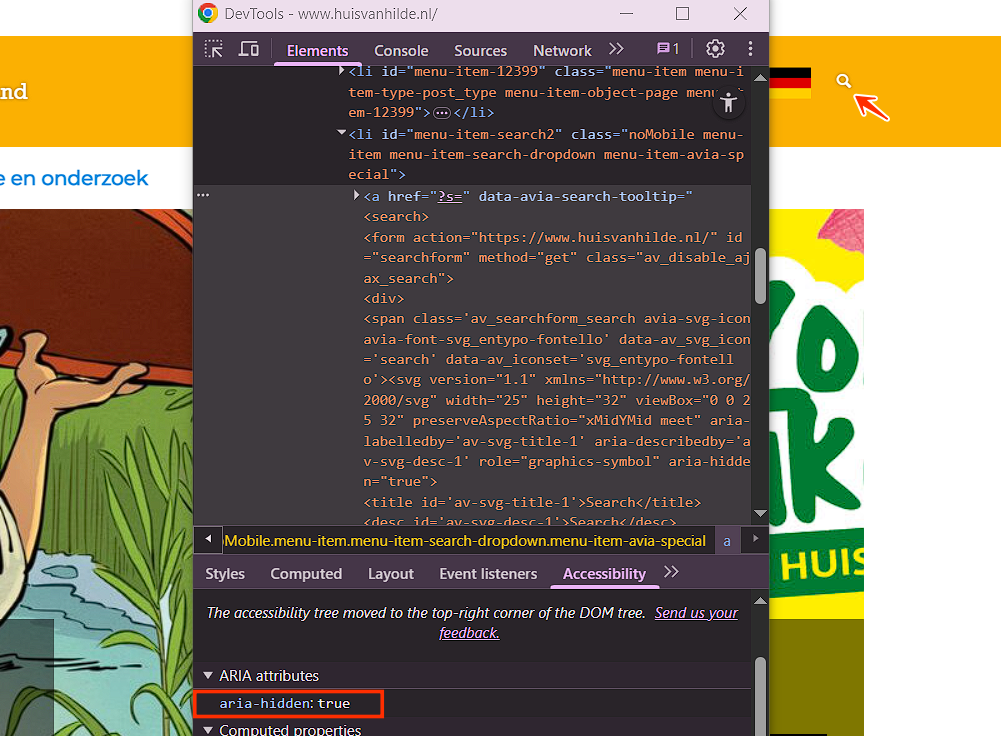1001x736 pixels.
Task: Toggle the device toolbar icon
Action: pos(248,49)
